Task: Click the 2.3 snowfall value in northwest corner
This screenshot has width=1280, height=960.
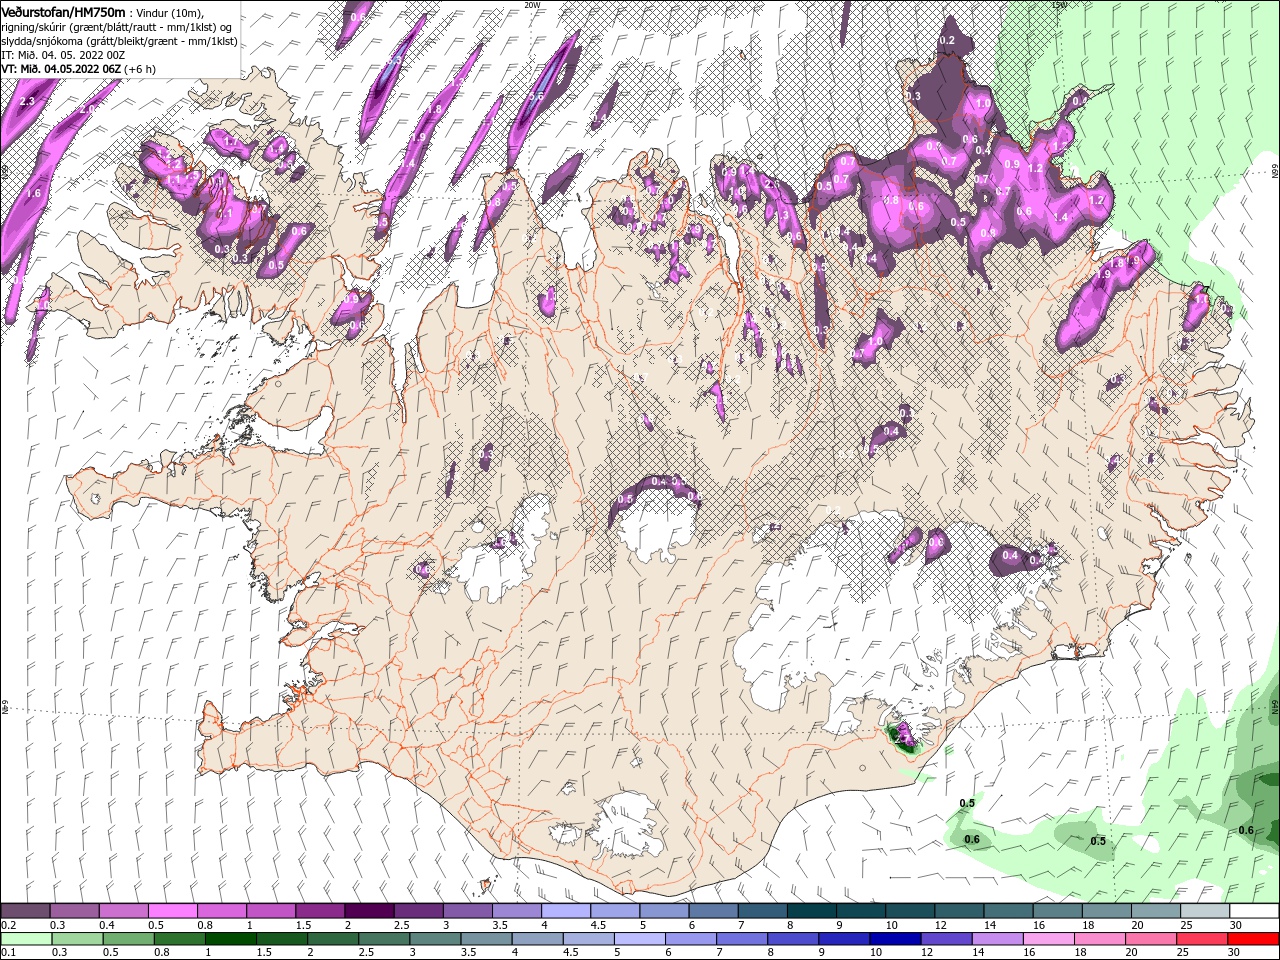Action: tap(27, 101)
